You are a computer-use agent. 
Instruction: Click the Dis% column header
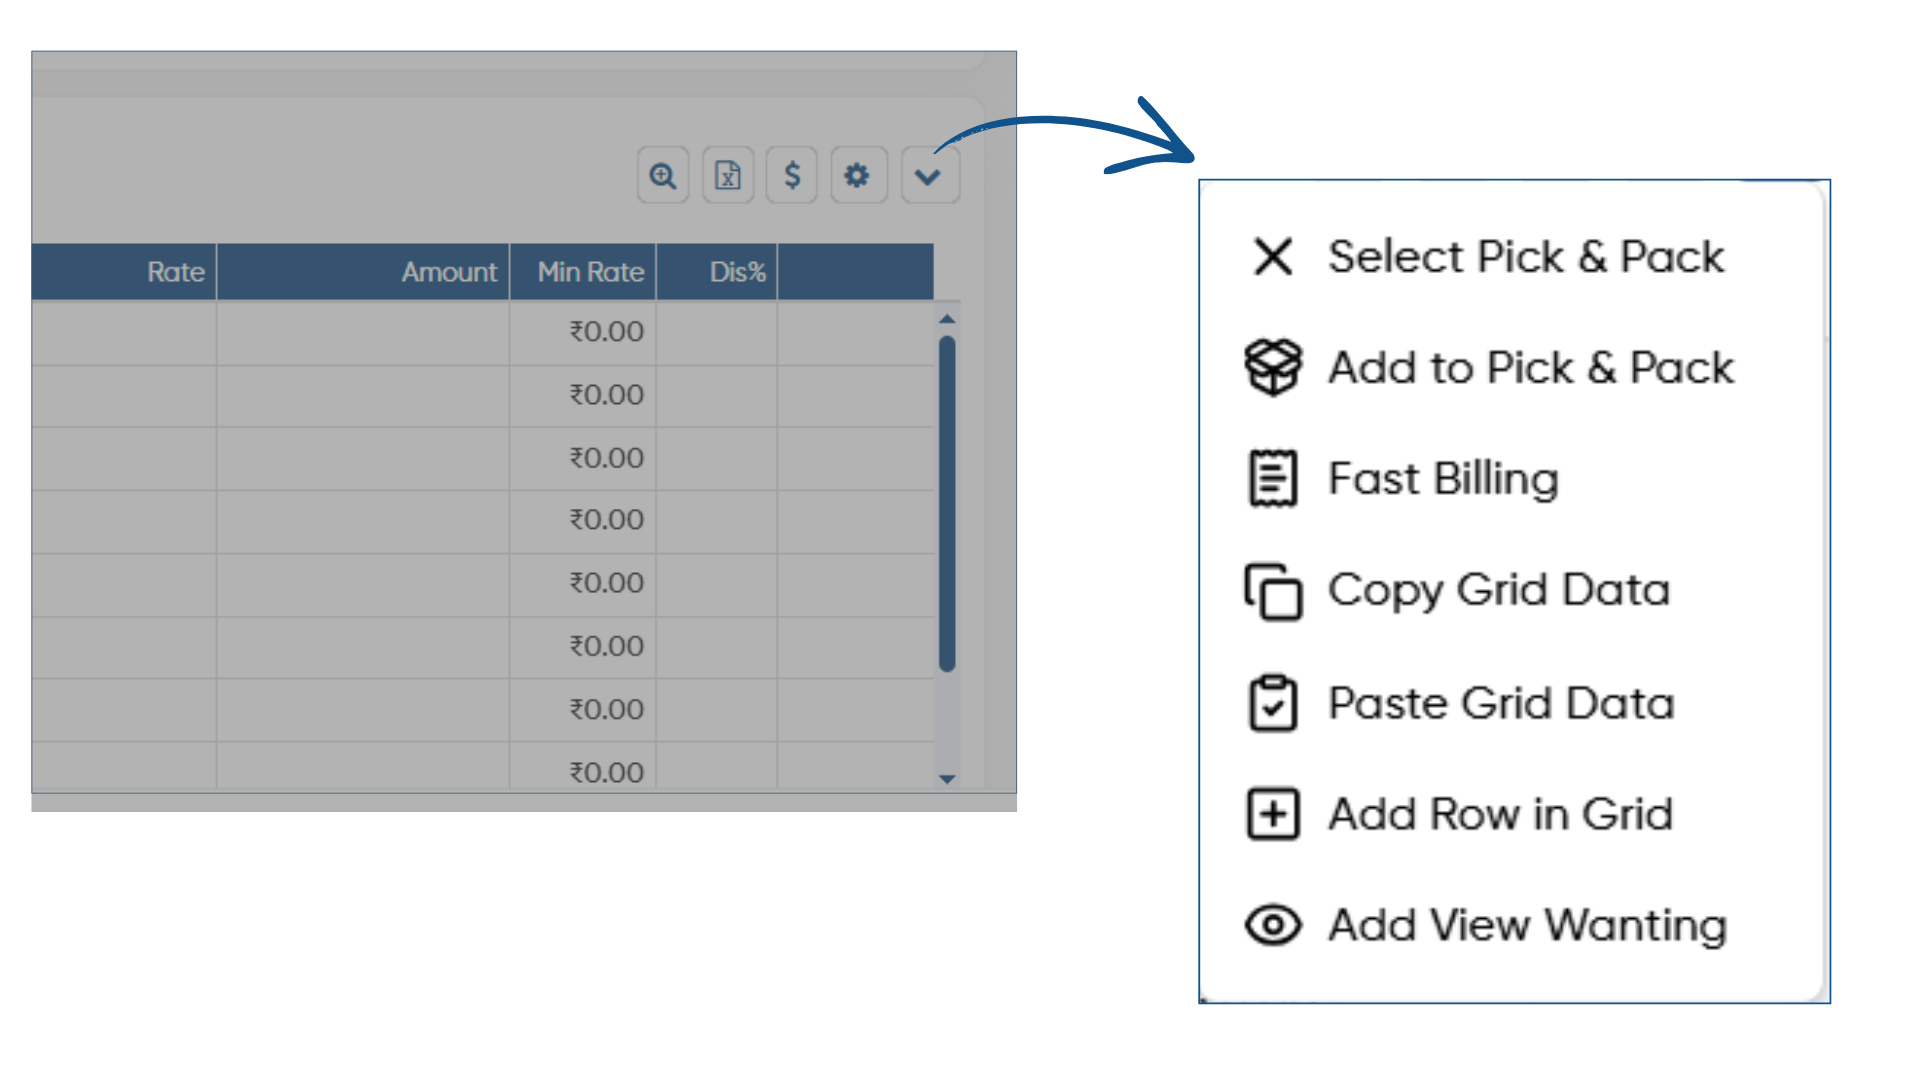pos(717,272)
